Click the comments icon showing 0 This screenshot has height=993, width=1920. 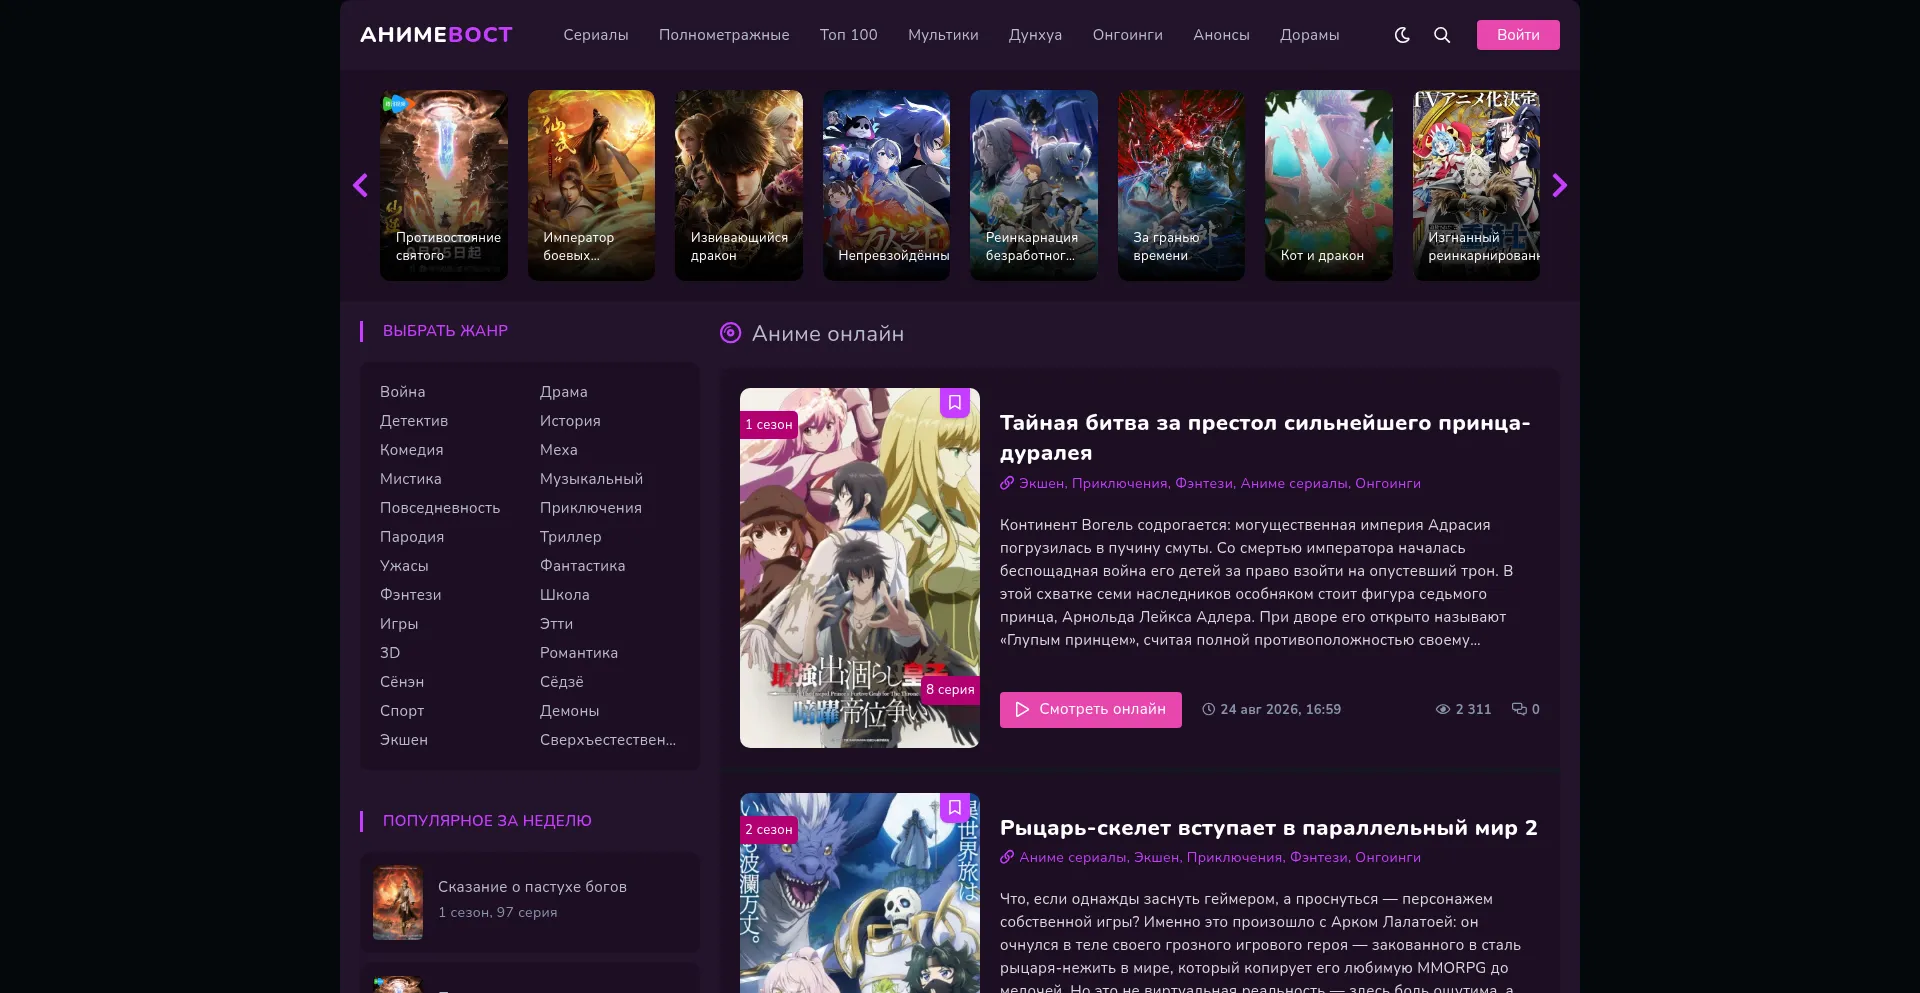pos(1519,709)
